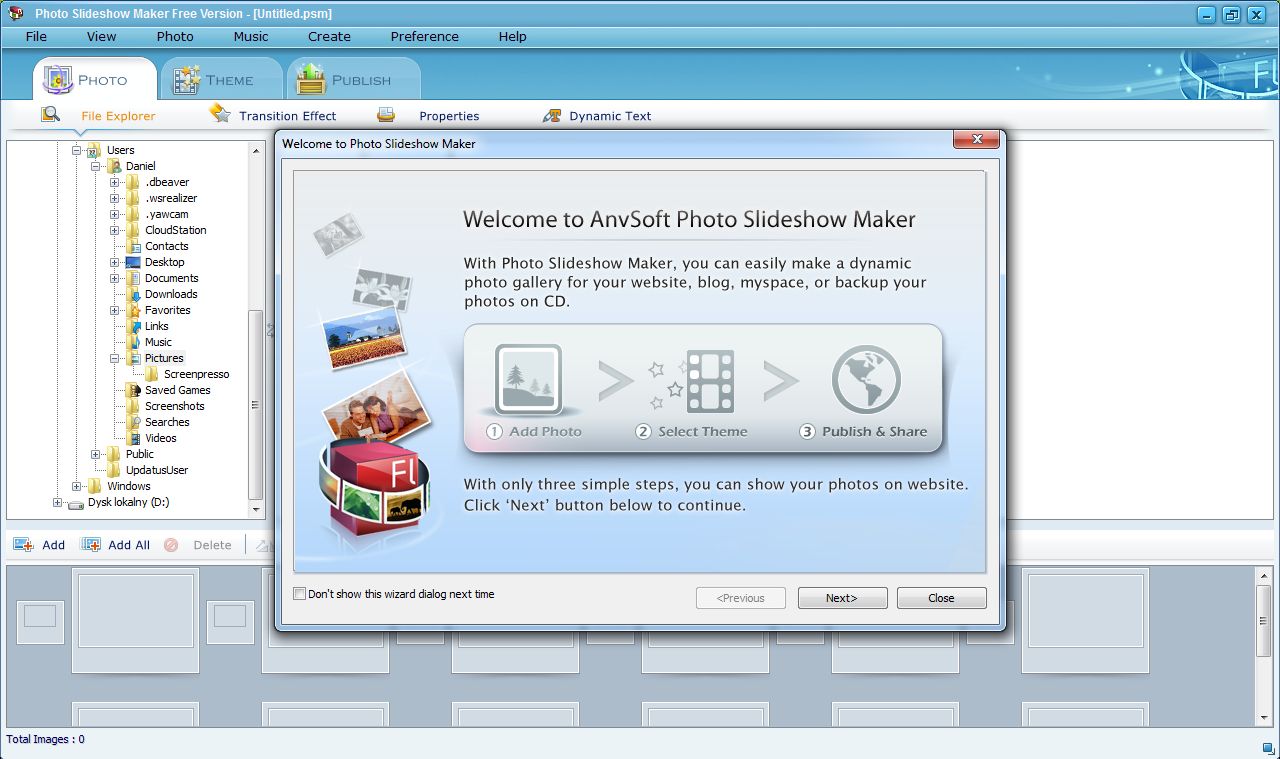Screen dimensions: 1280x759
Task: Click the Theme tab film icon
Action: pyautogui.click(x=187, y=80)
